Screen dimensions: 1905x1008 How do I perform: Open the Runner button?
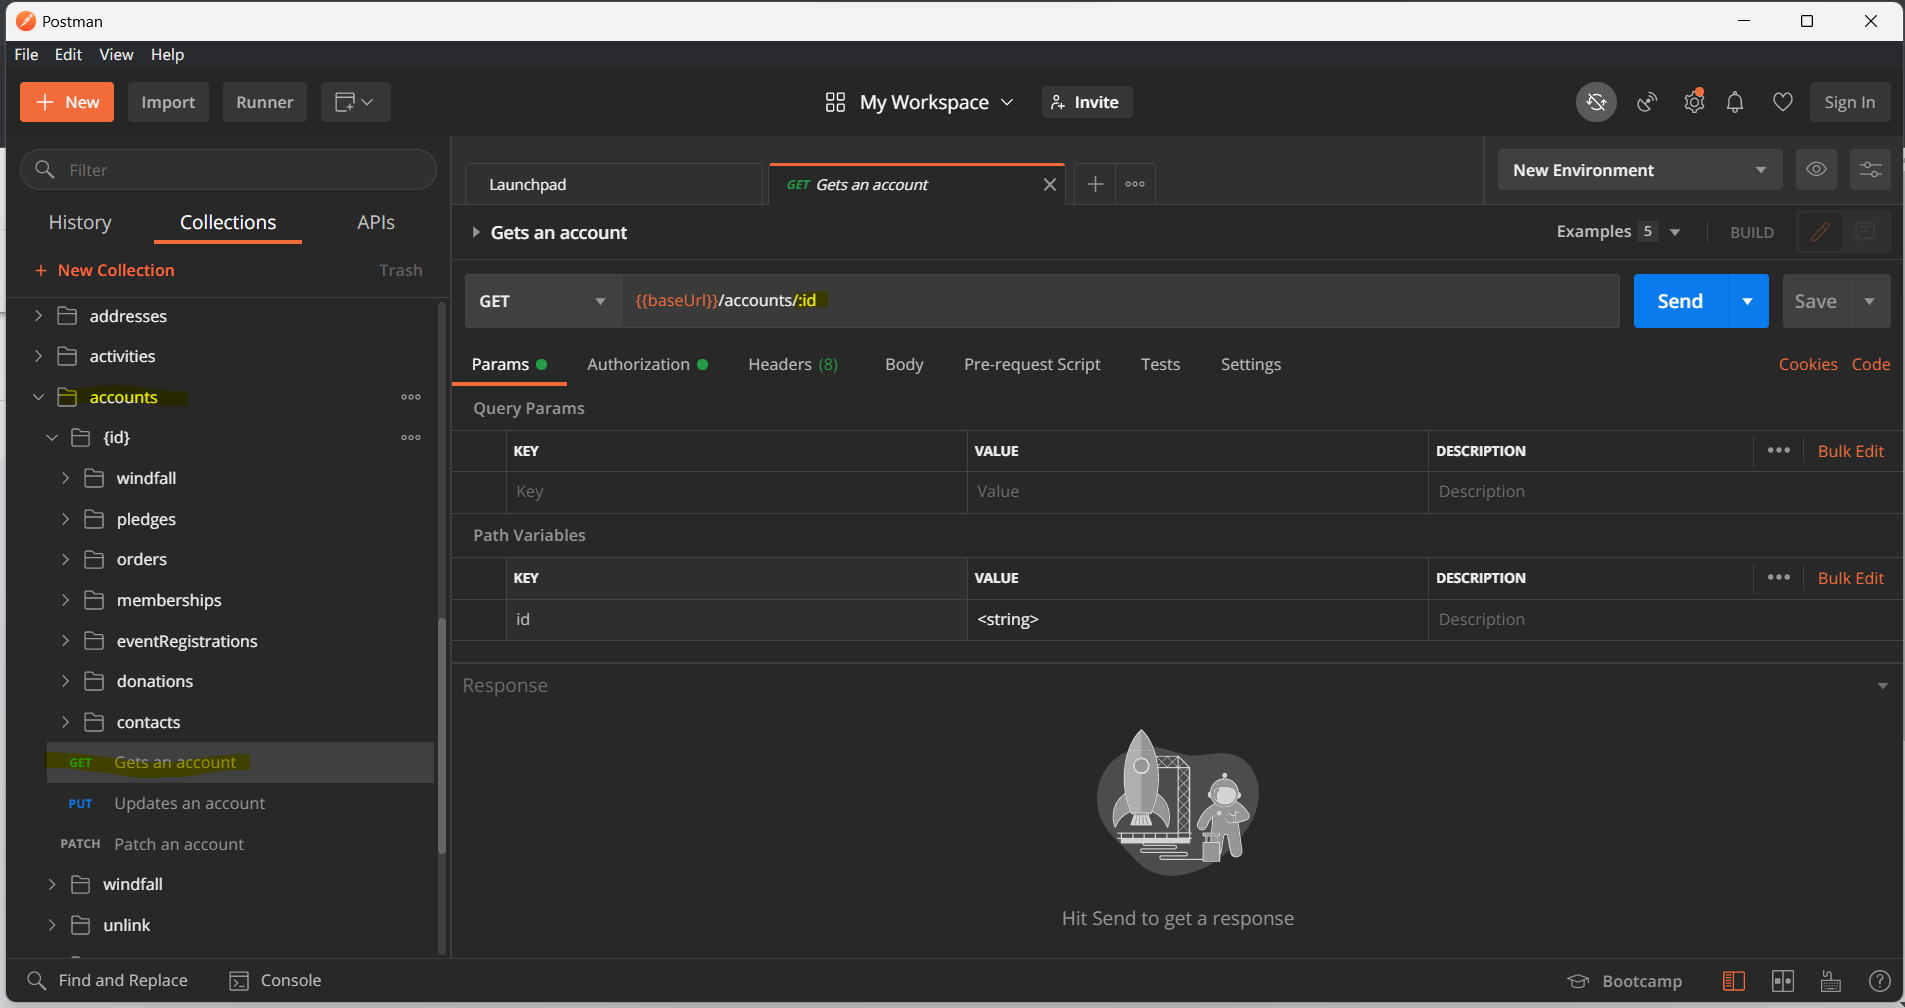pyautogui.click(x=265, y=102)
